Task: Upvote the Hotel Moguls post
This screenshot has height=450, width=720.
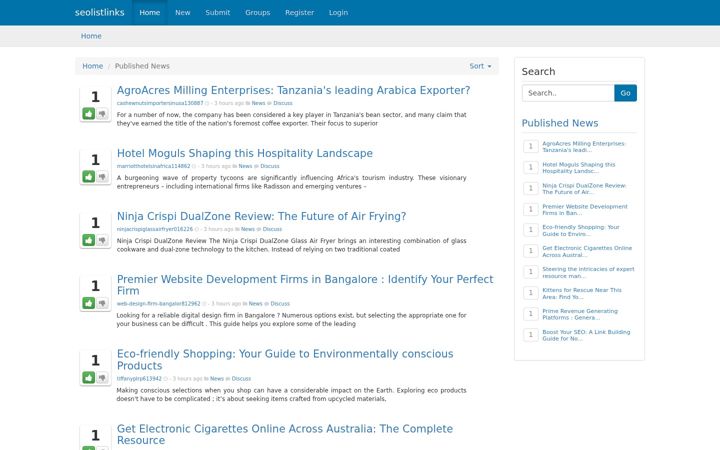Action: coord(89,177)
